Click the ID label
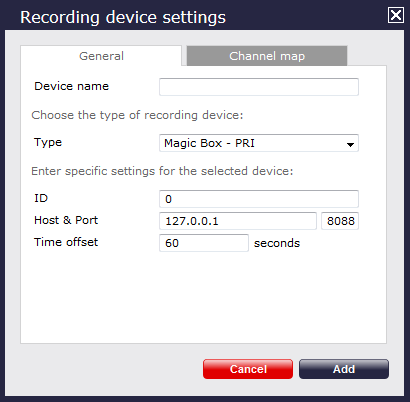The height and width of the screenshot is (402, 410). [41, 198]
